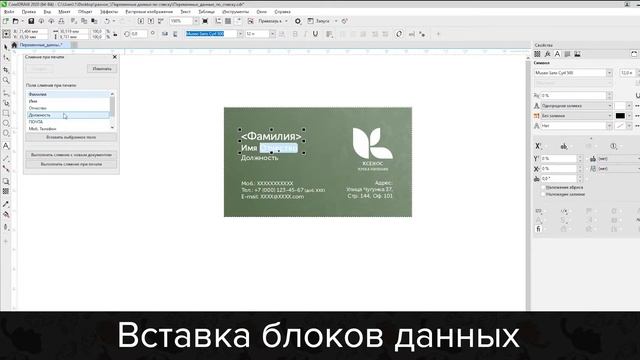Screen dimensions: 640x360
Task: Click the black background fill color swatch
Action: click(620, 116)
